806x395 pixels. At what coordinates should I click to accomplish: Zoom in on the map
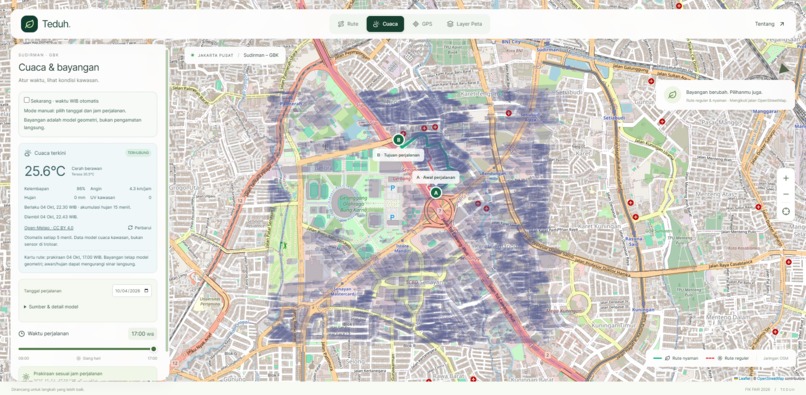[785, 178]
